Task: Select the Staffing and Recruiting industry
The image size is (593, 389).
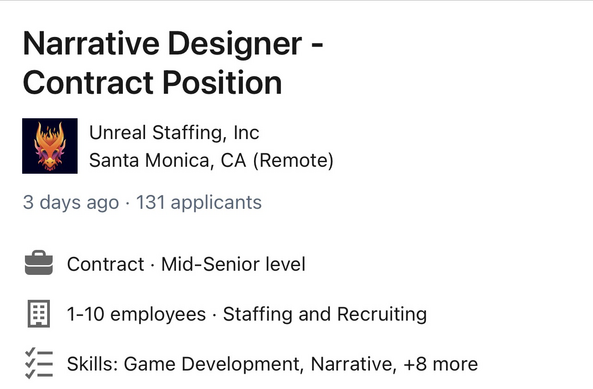Action: [x=325, y=314]
